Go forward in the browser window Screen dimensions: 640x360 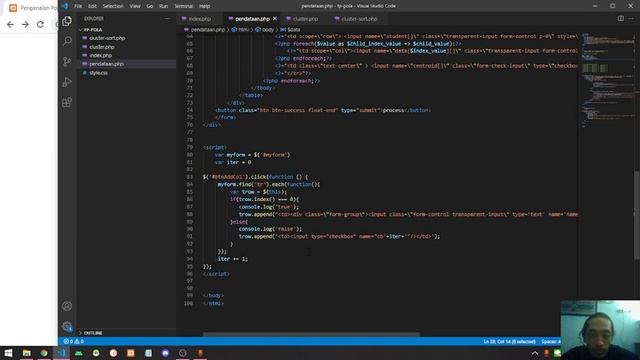point(25,24)
